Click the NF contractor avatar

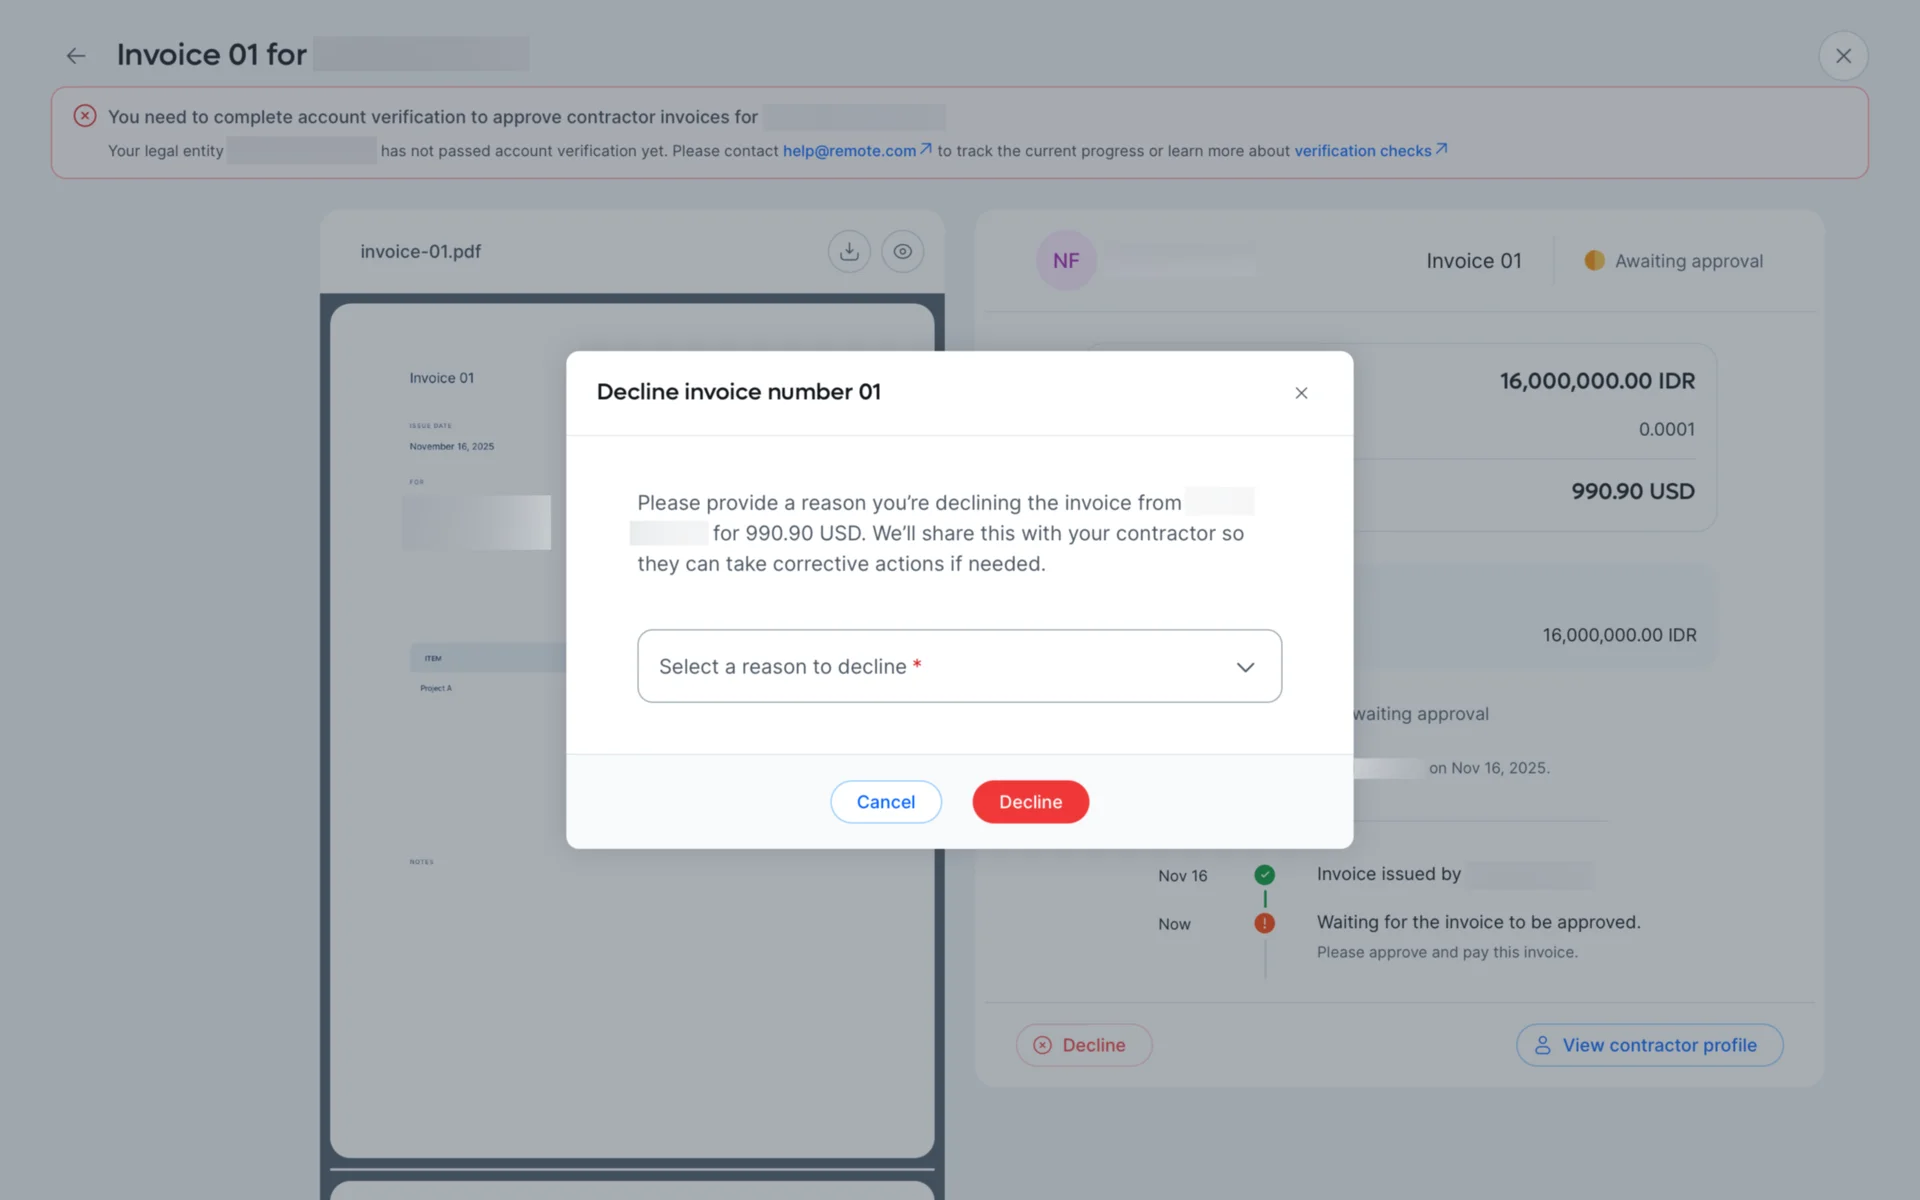point(1066,261)
